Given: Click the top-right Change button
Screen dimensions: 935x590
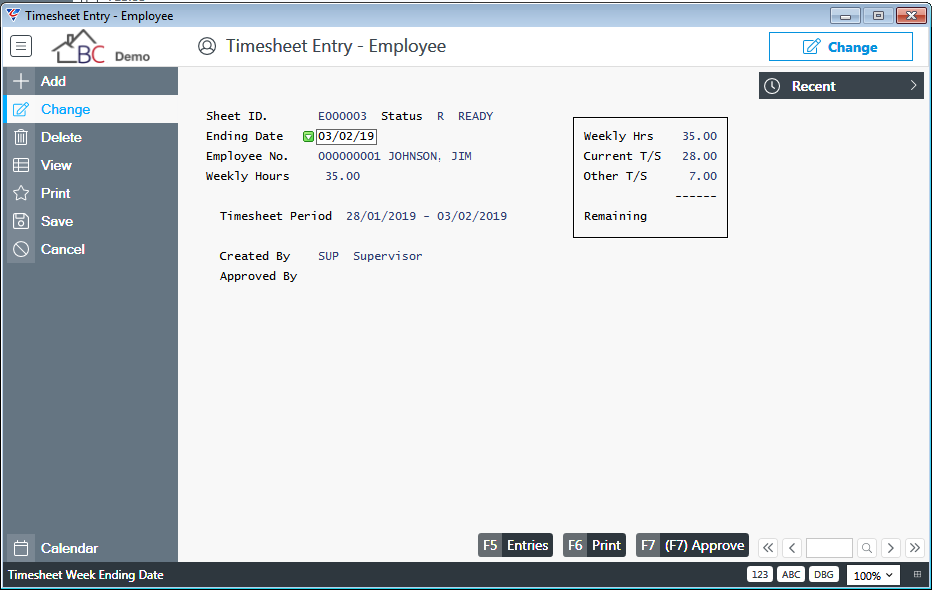Looking at the screenshot, I should [x=840, y=47].
